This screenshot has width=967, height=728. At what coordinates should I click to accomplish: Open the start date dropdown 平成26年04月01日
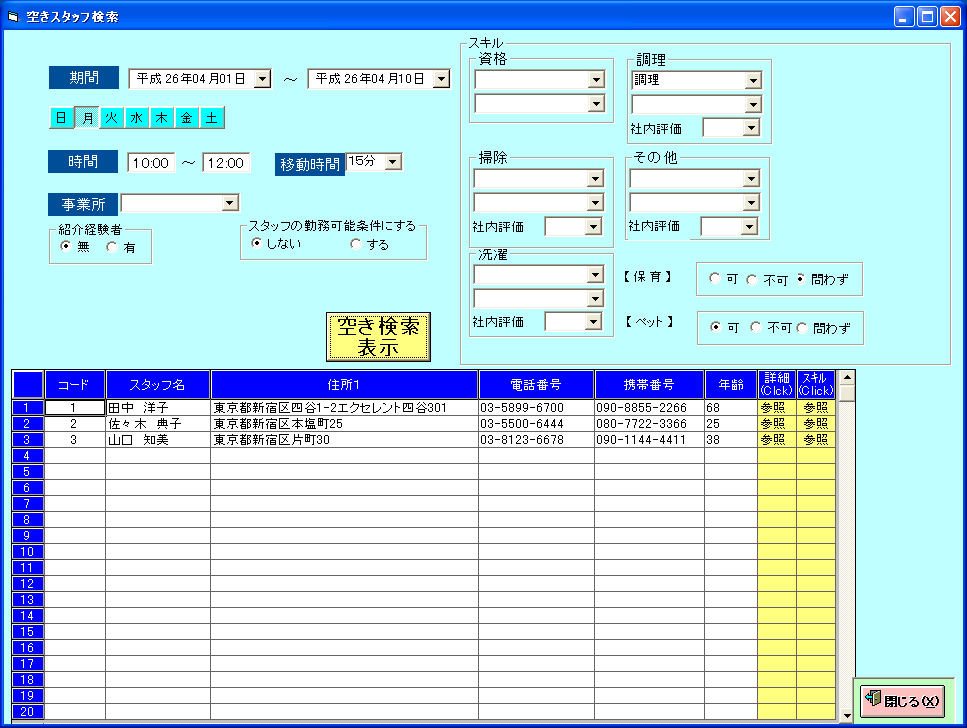click(263, 79)
